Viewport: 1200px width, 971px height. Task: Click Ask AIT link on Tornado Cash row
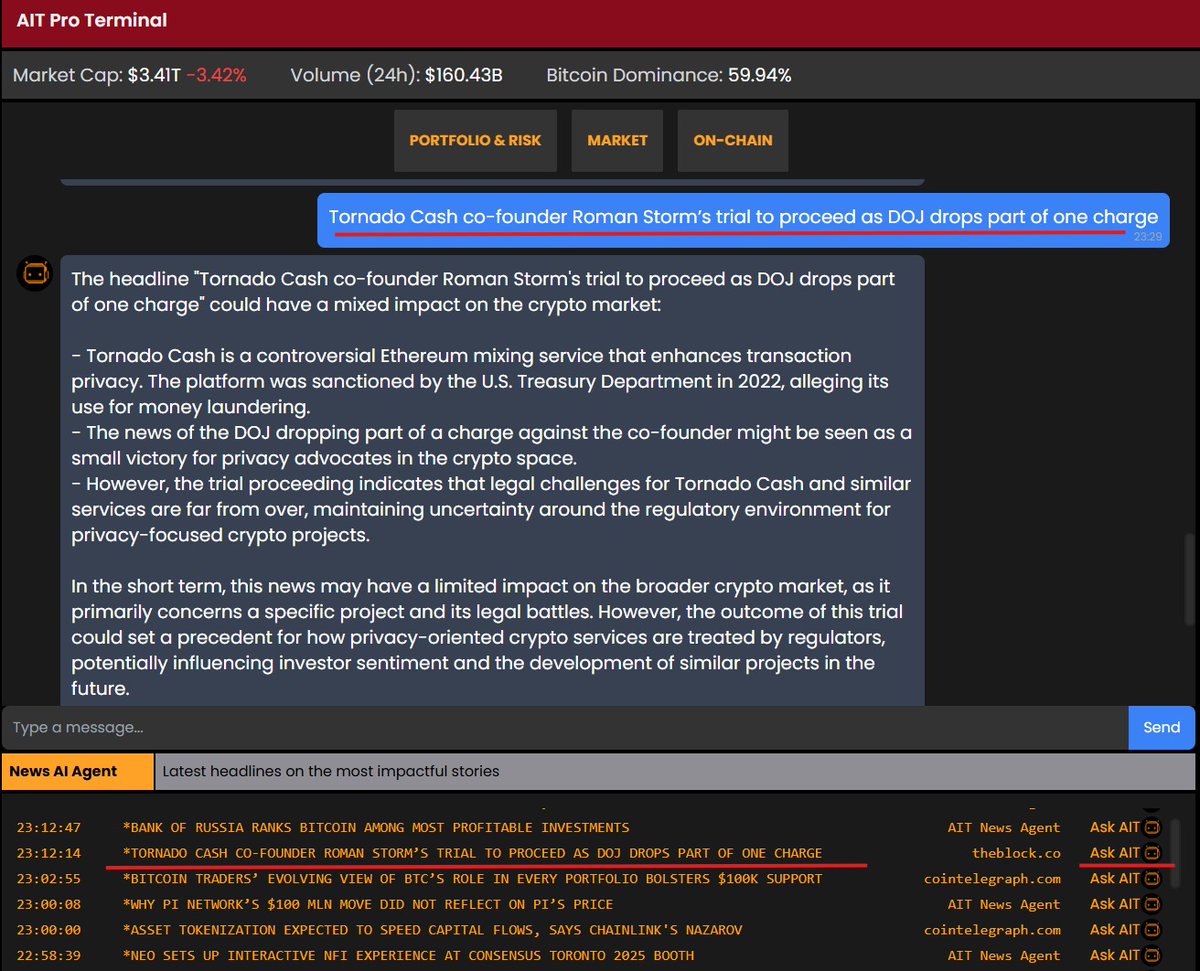click(x=1115, y=853)
